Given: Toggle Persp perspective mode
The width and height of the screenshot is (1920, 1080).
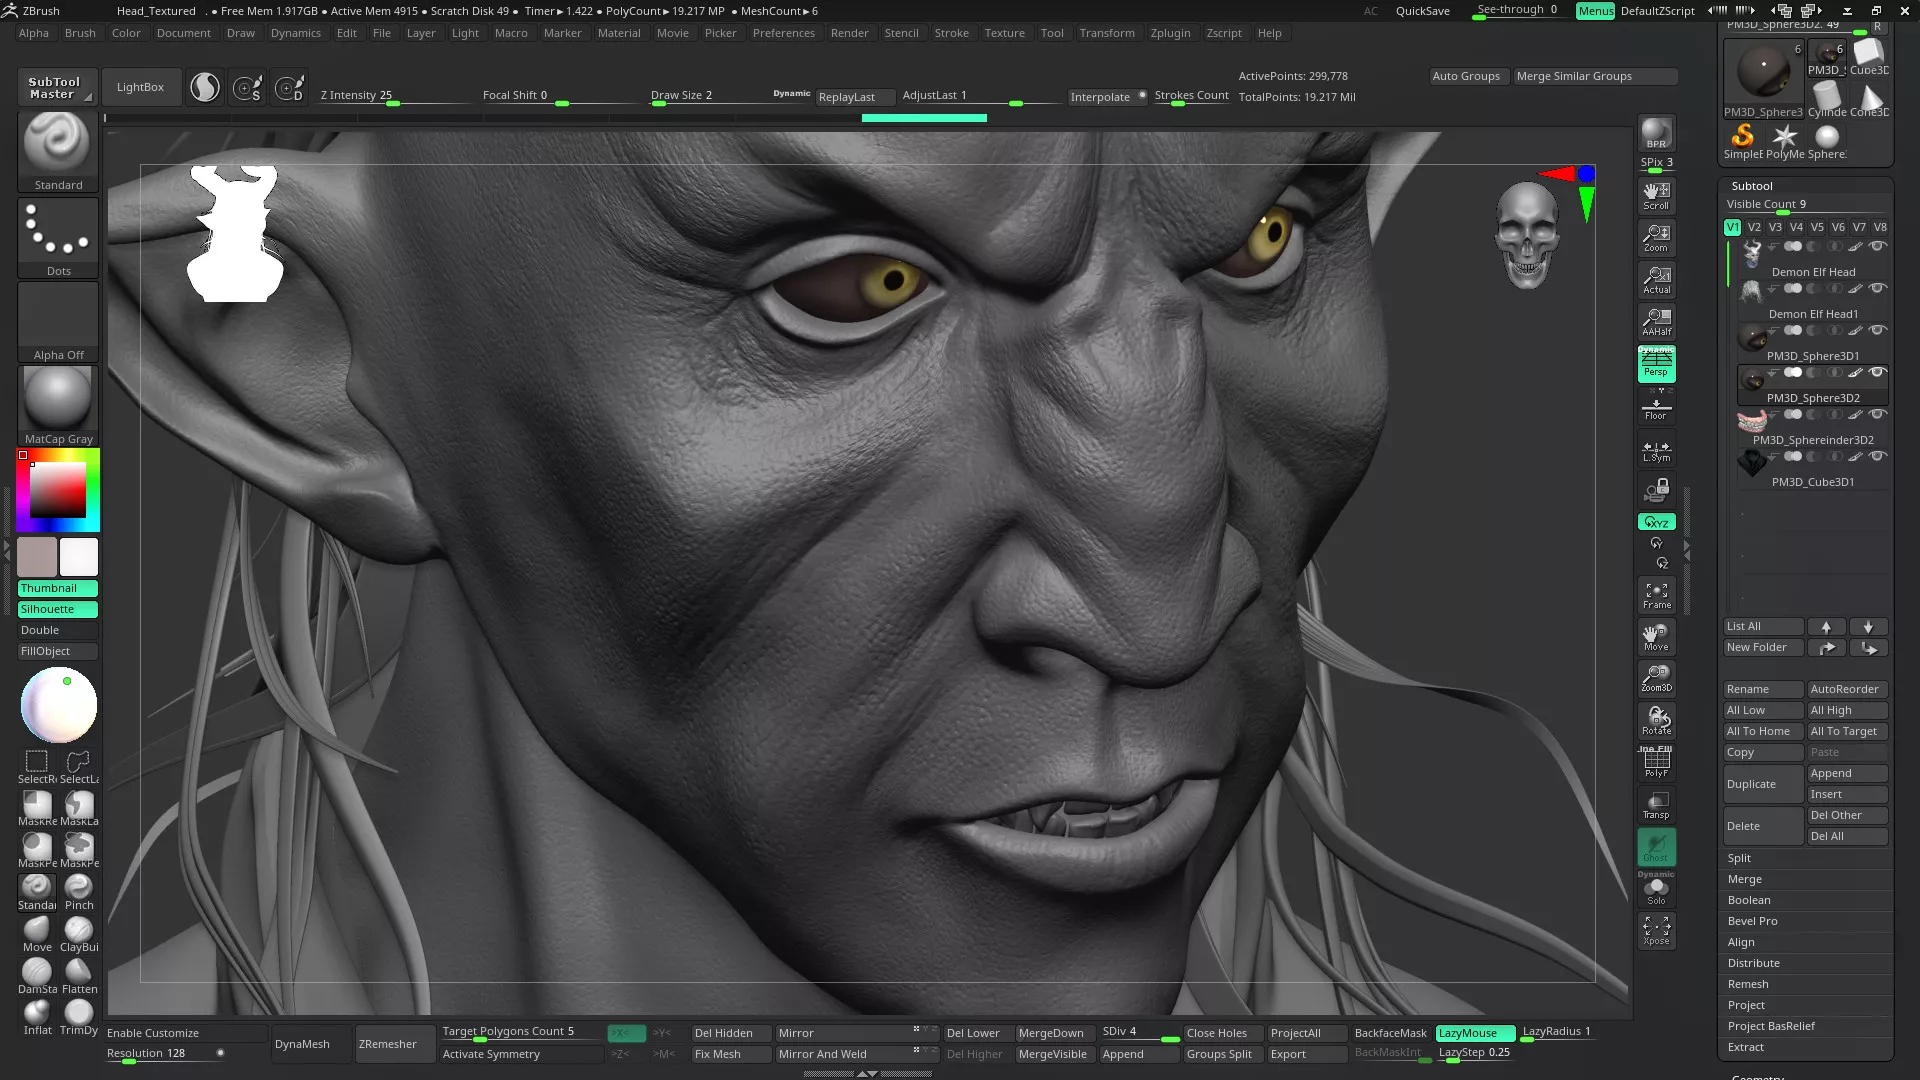Looking at the screenshot, I should point(1656,364).
